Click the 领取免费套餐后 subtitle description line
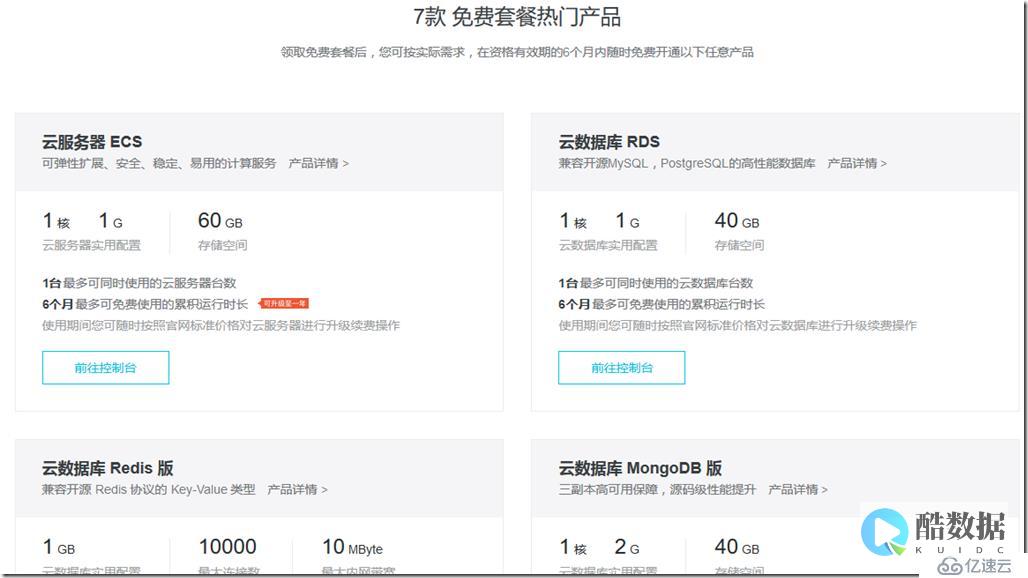The width and height of the screenshot is (1028, 578). point(517,52)
